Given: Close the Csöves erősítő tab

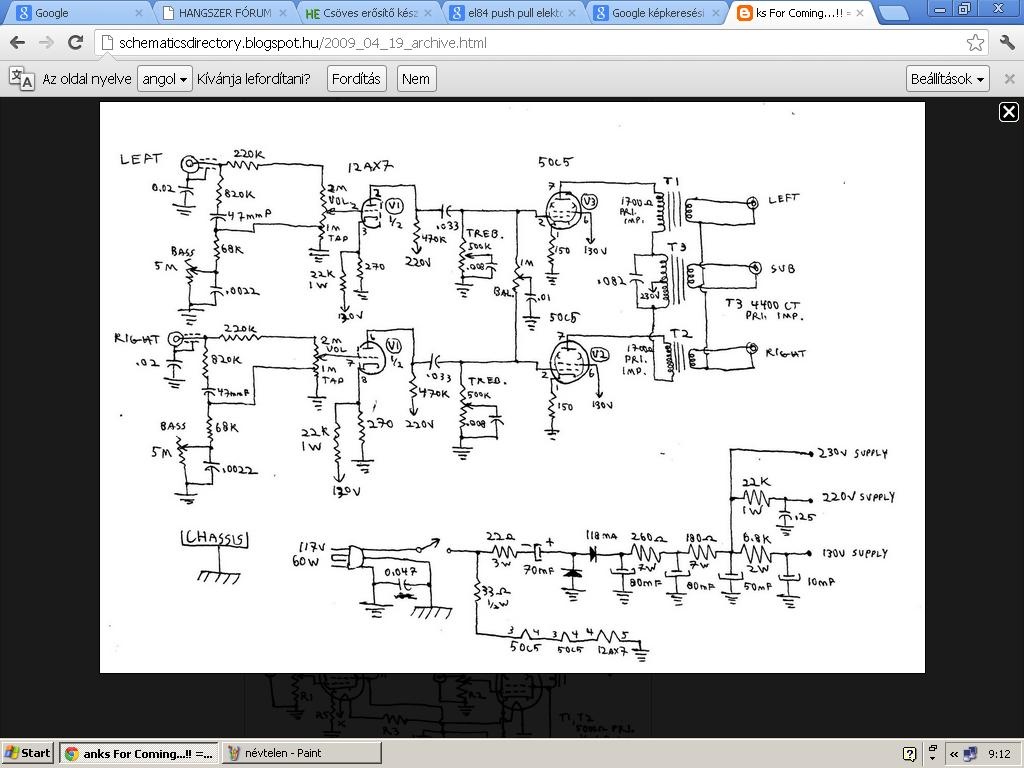Looking at the screenshot, I should [428, 12].
